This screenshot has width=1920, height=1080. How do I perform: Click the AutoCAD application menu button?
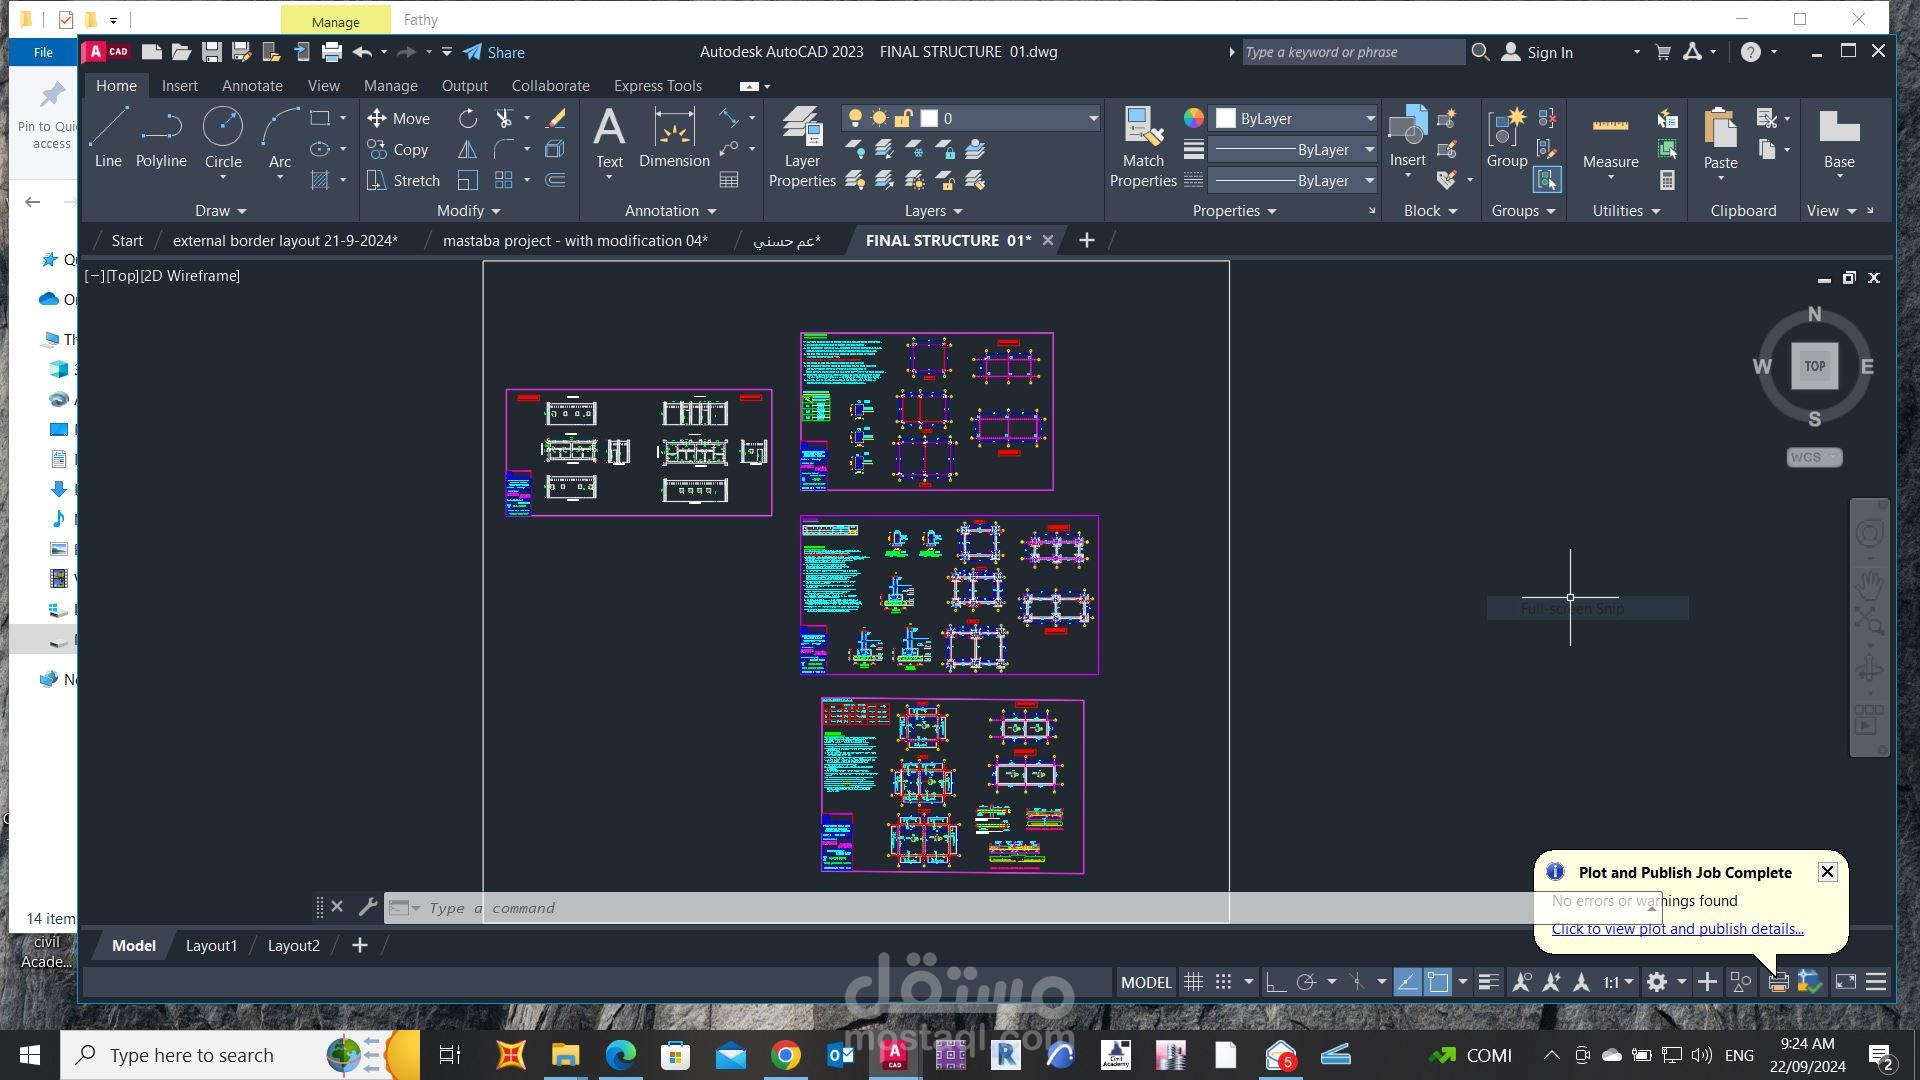[108, 52]
